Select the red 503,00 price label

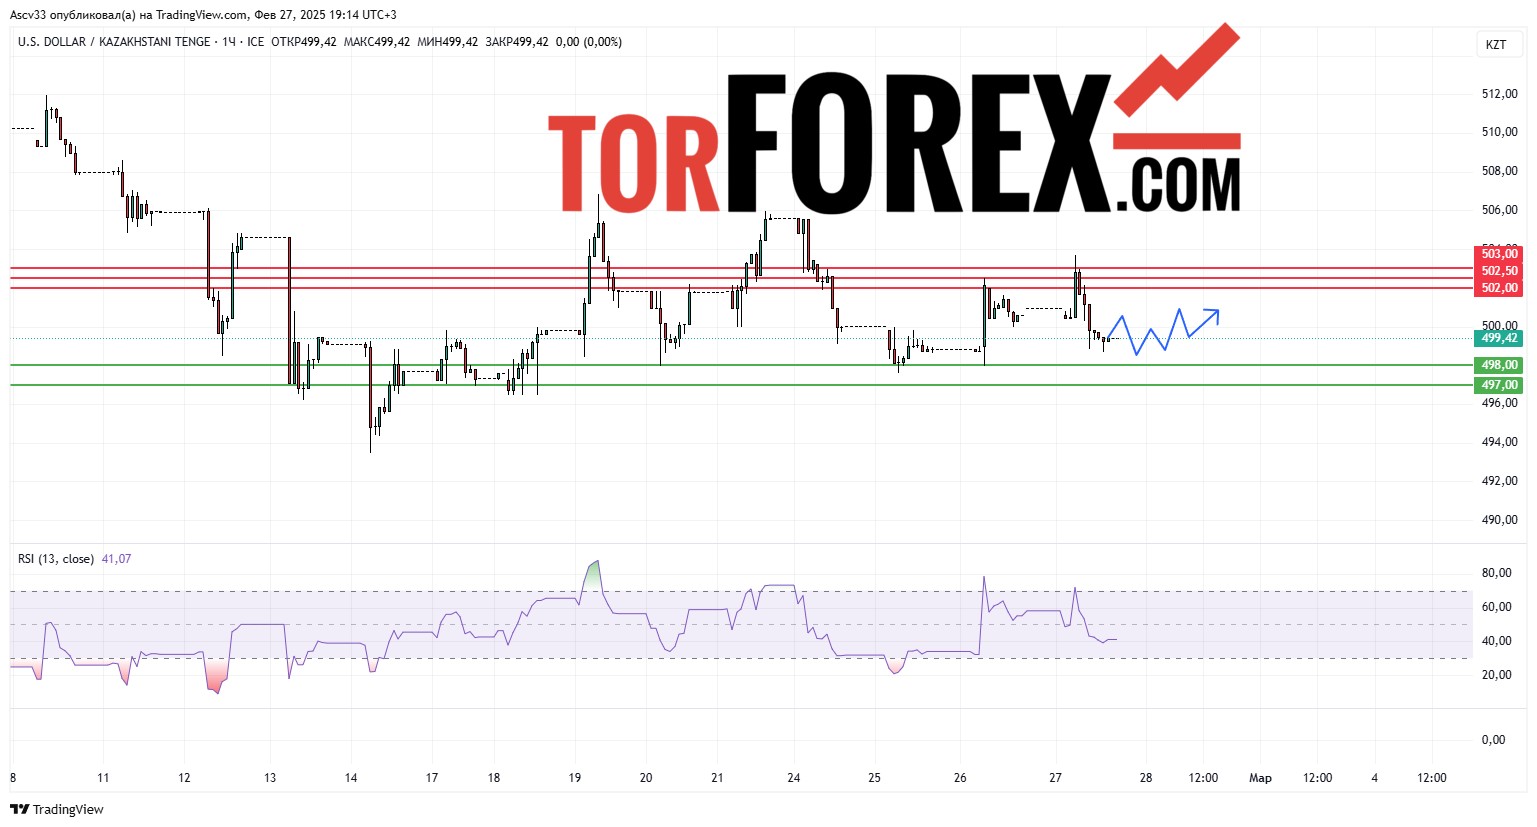pyautogui.click(x=1499, y=254)
